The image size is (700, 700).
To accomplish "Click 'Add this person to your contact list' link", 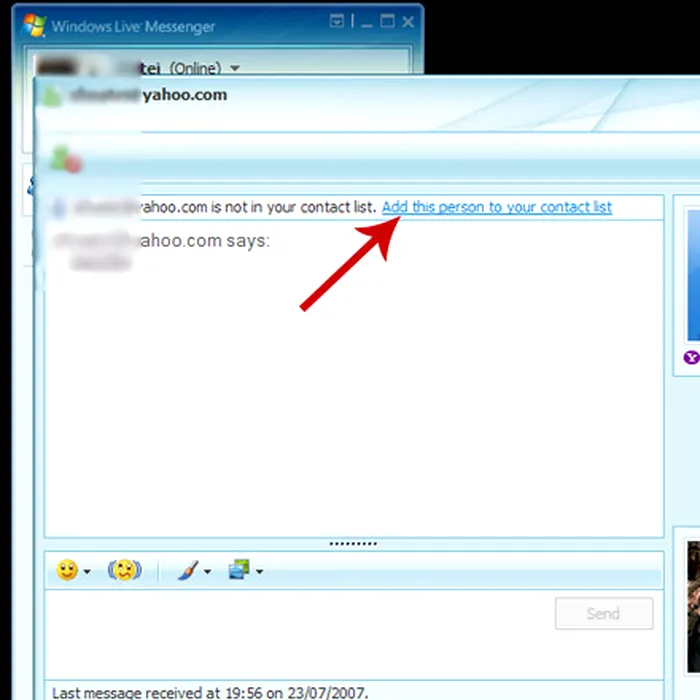I will tap(496, 207).
